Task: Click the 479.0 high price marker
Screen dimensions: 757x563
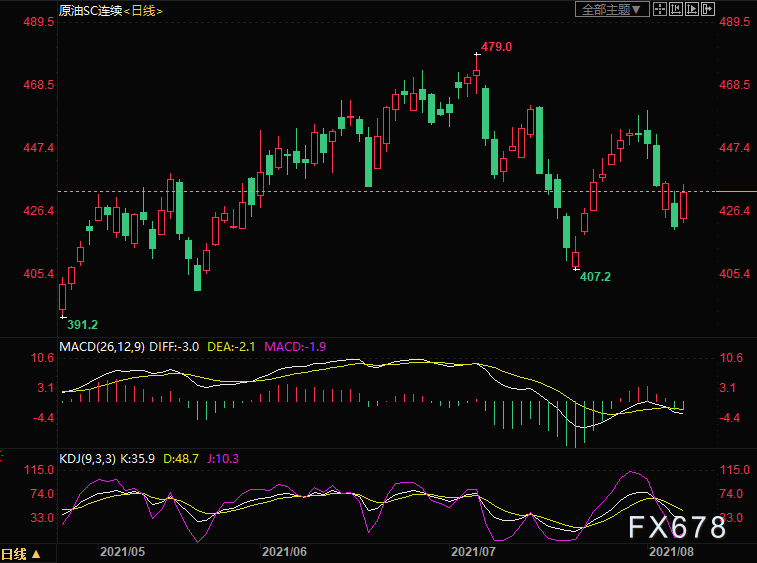Action: [x=496, y=47]
